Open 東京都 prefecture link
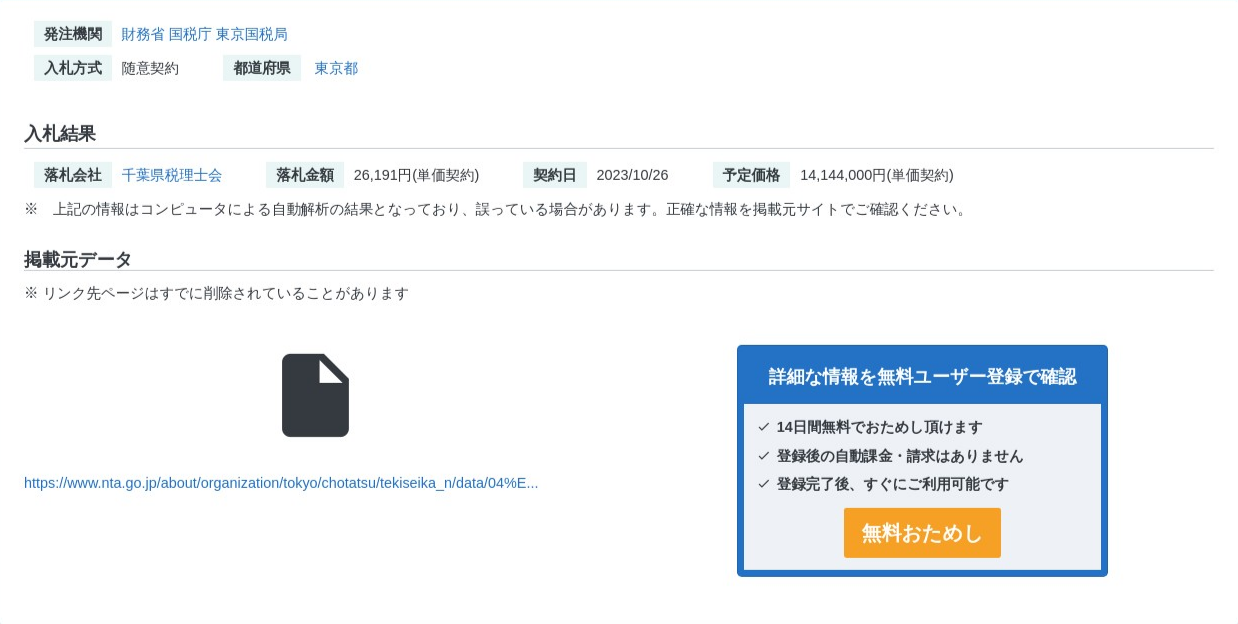 click(x=336, y=68)
